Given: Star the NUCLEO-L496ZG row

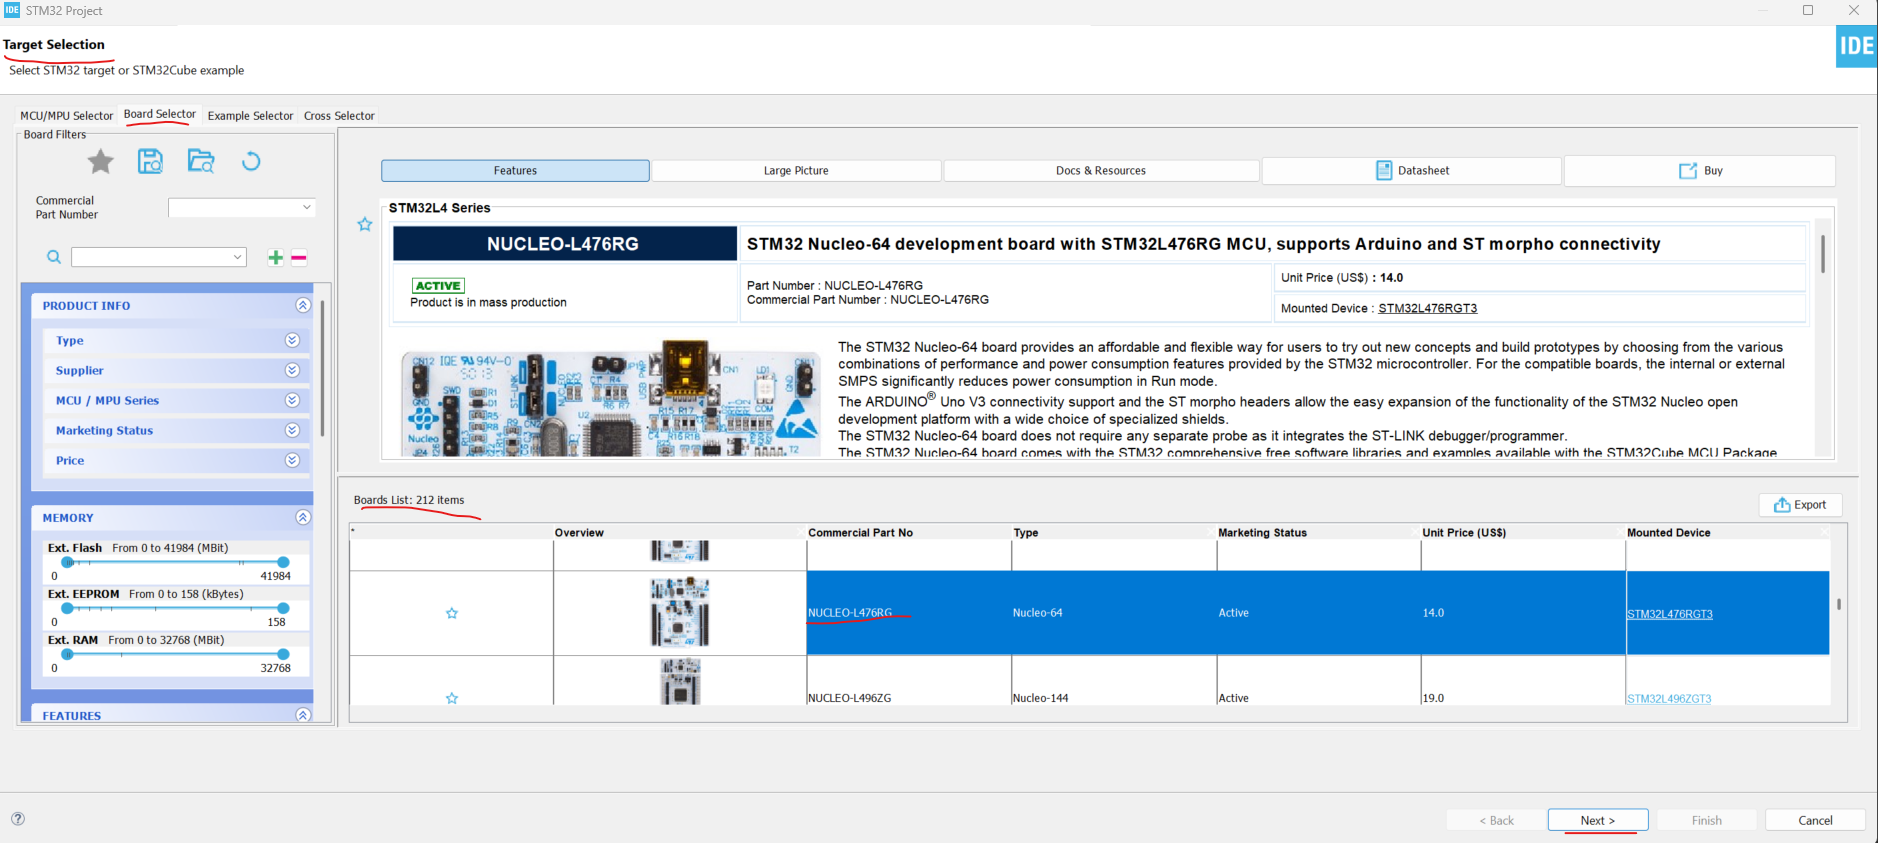Looking at the screenshot, I should [x=452, y=698].
